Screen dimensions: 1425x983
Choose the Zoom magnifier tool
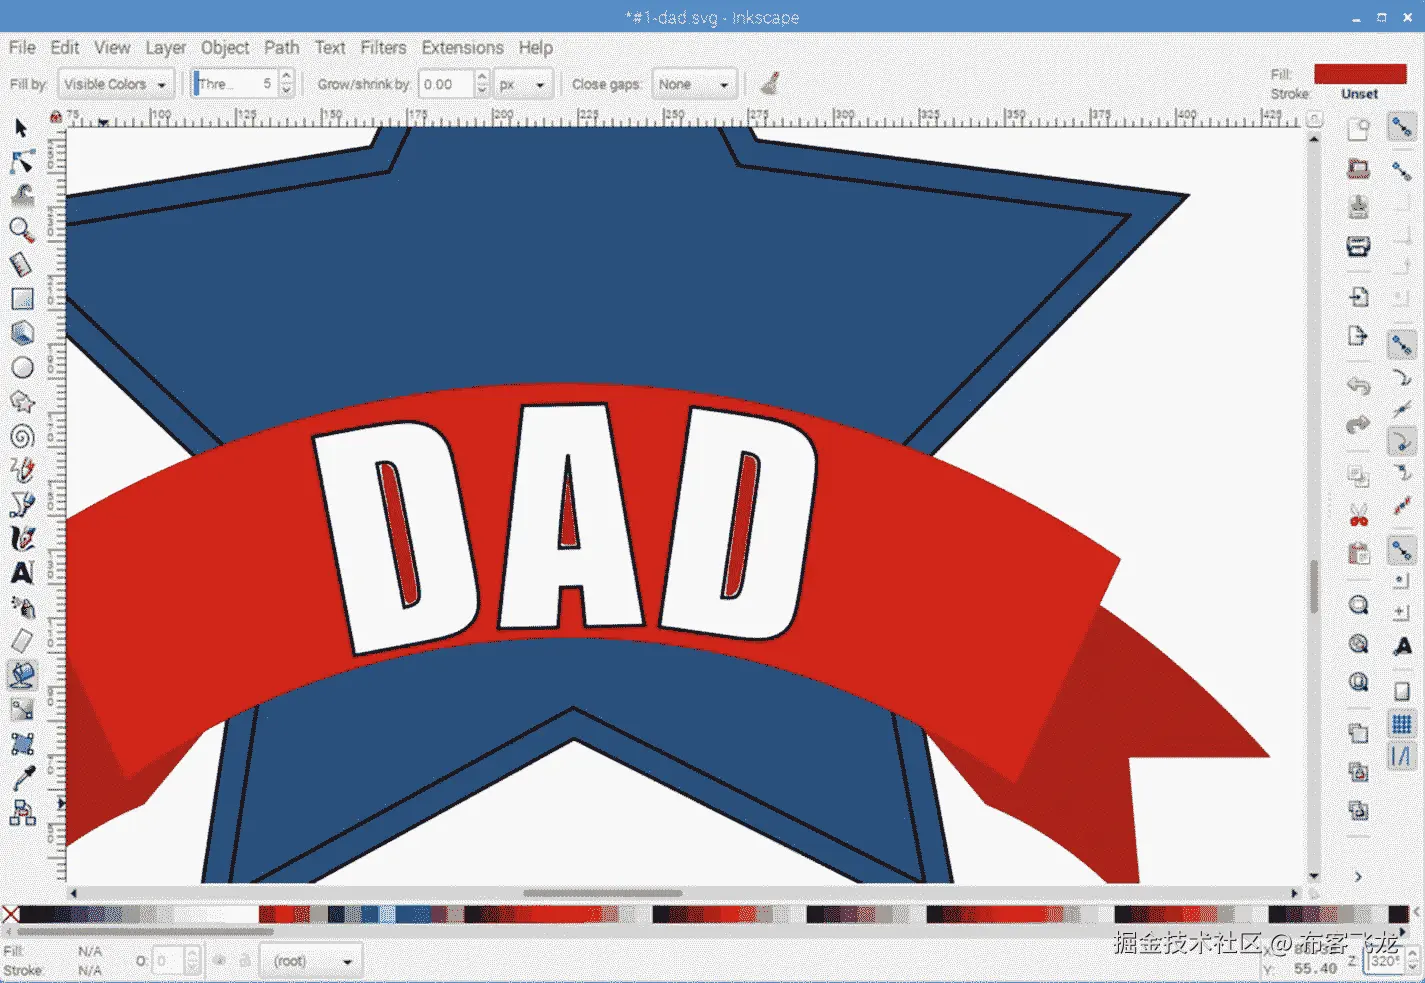(22, 230)
